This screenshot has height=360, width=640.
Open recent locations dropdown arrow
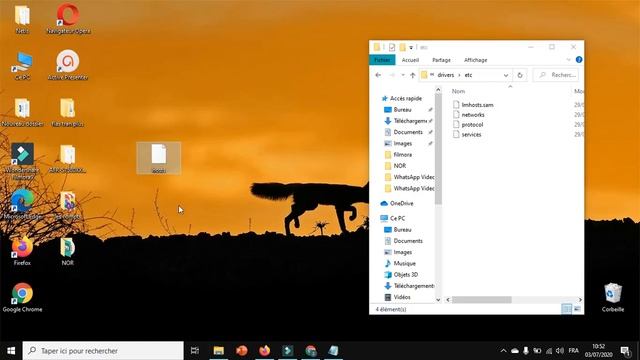pos(403,75)
